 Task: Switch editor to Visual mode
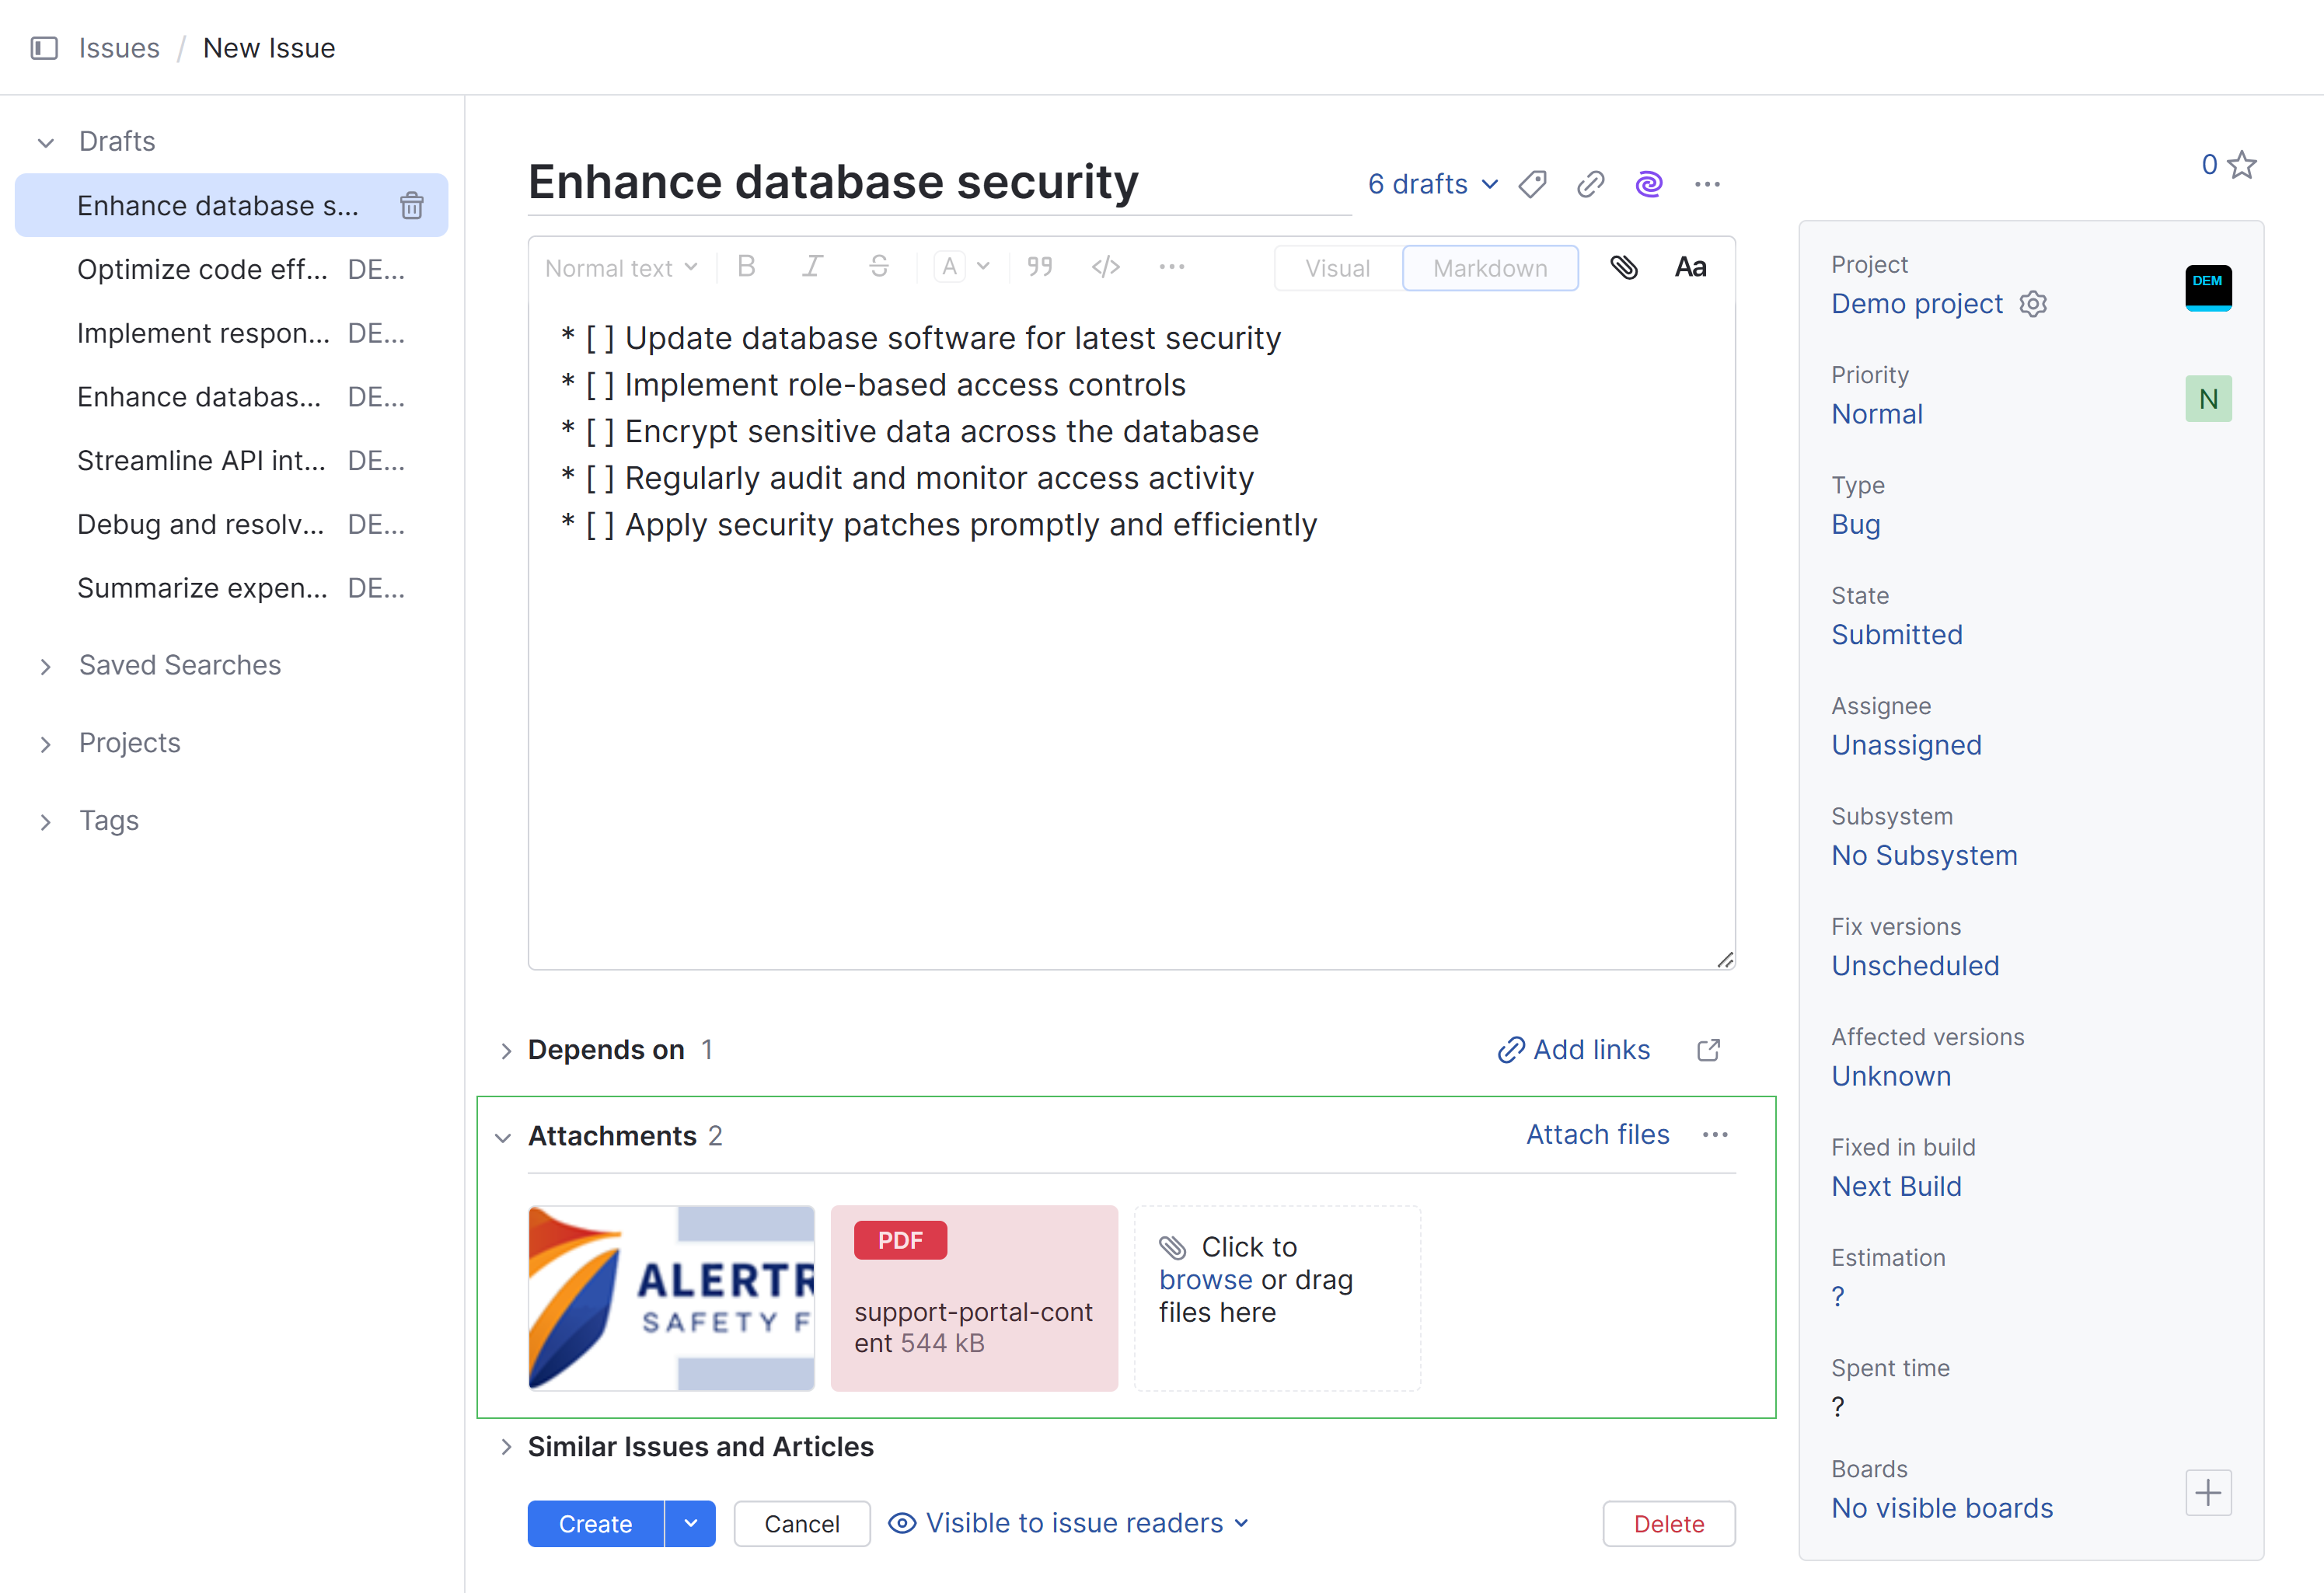point(1337,268)
